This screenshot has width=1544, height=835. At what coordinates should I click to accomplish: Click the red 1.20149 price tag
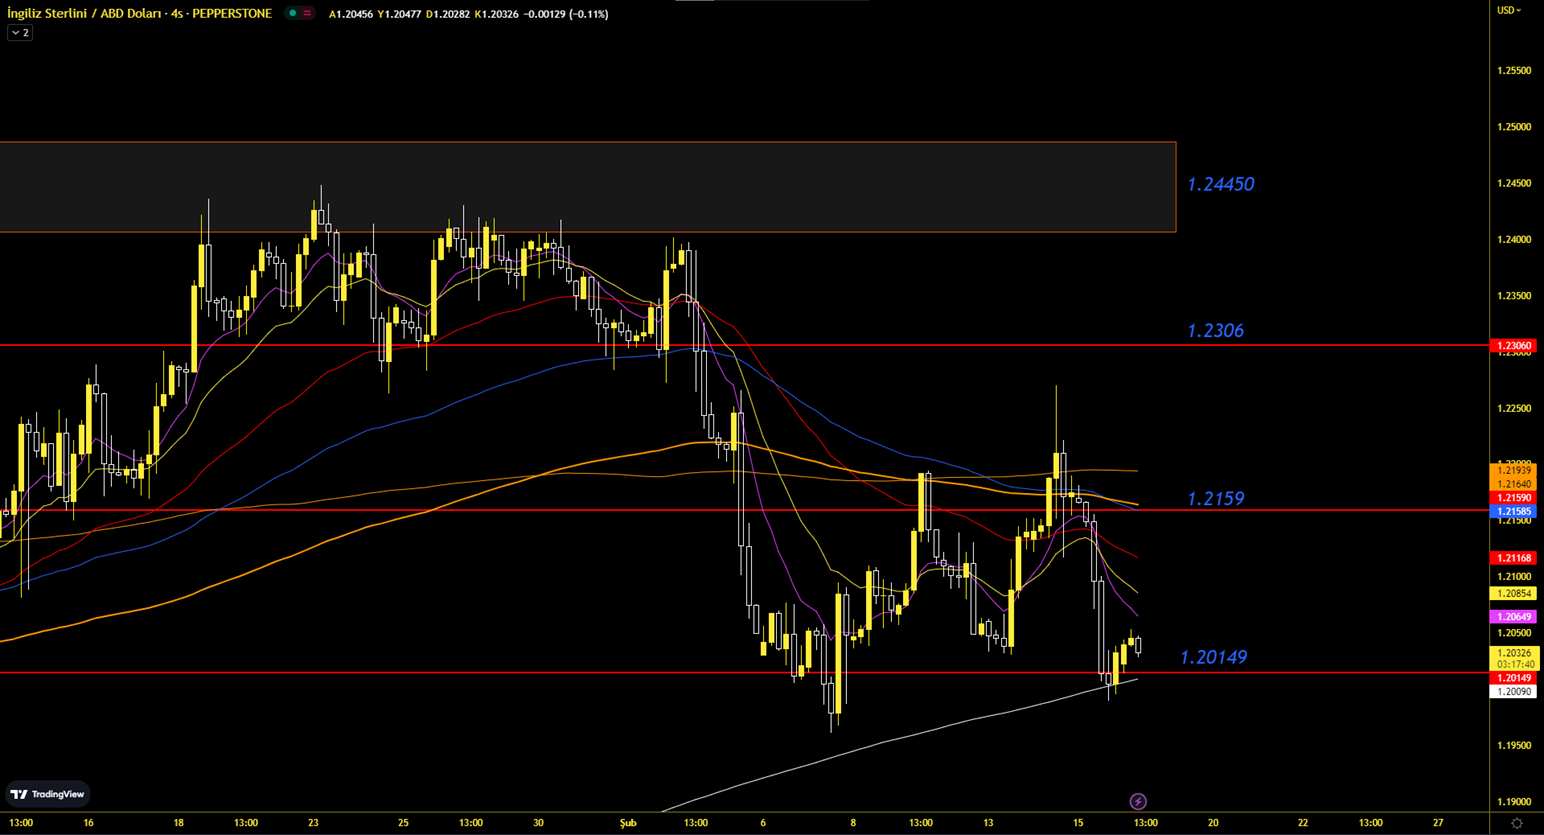[1514, 678]
